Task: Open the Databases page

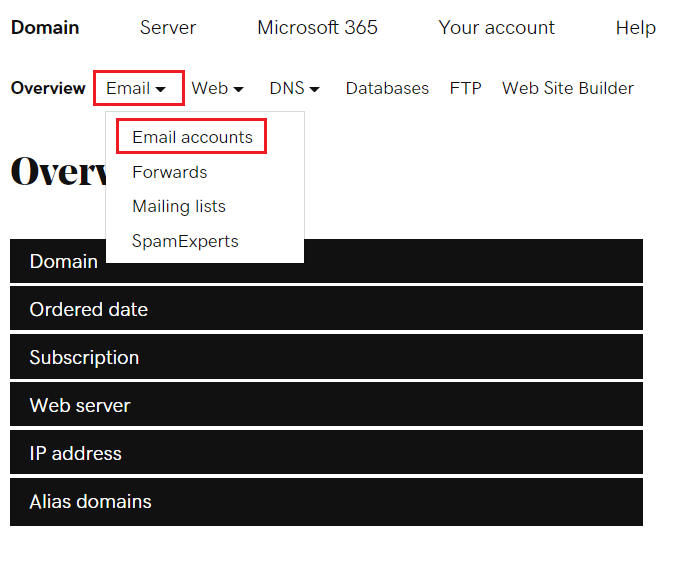Action: pos(387,88)
